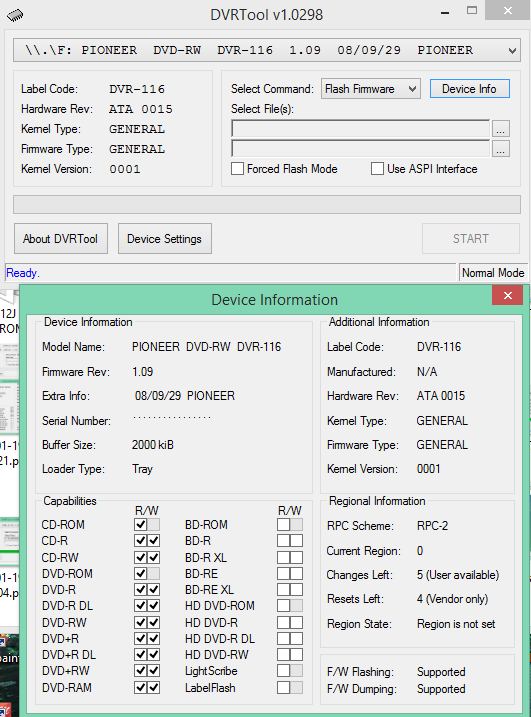Toggle HD DVD-ROM read checkbox

[x=284, y=606]
